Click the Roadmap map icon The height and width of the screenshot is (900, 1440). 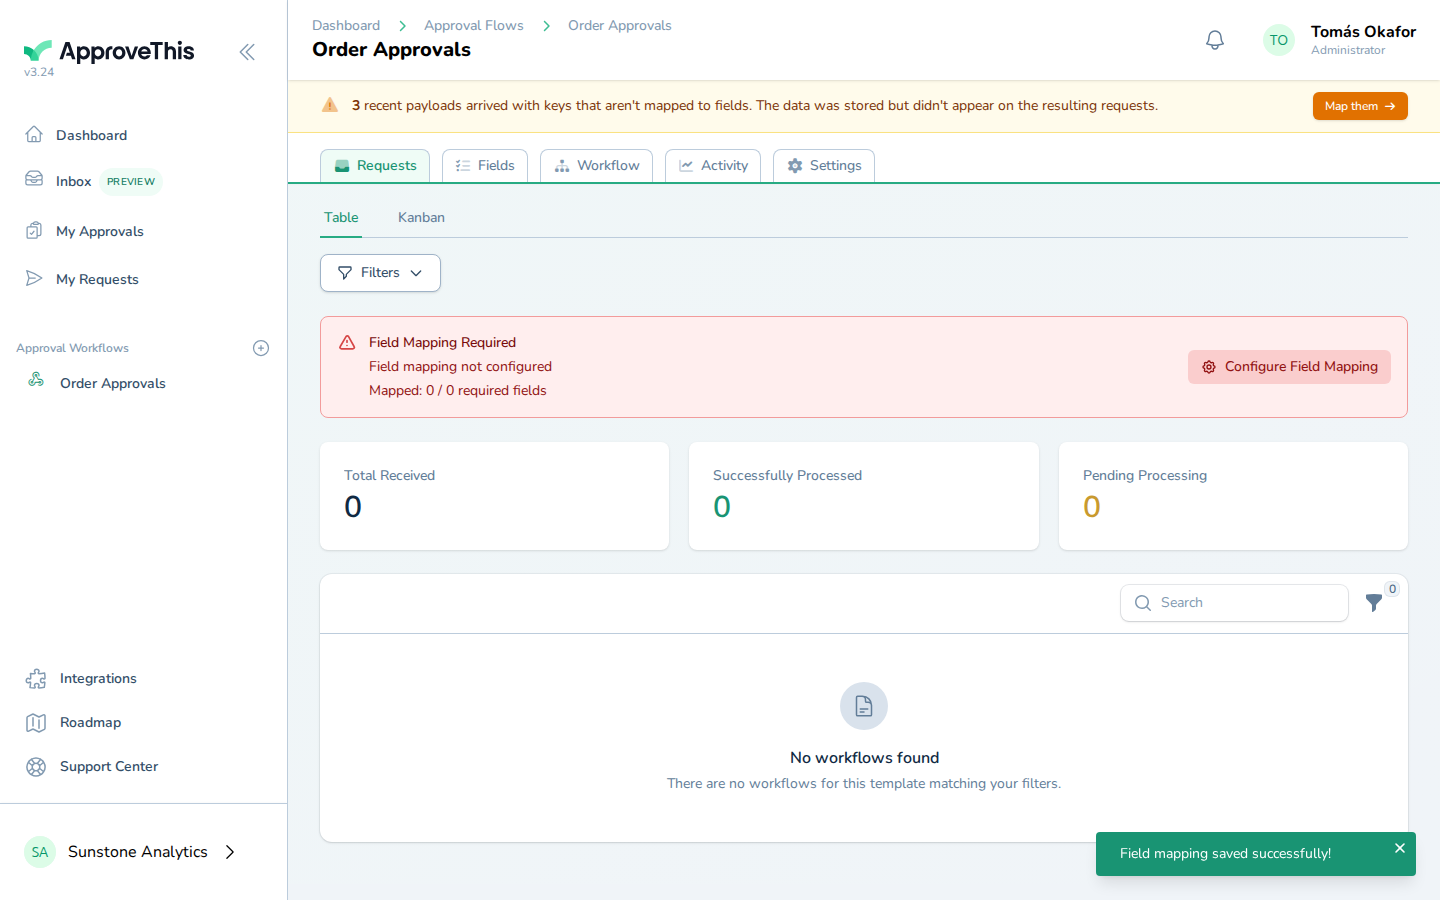coord(36,723)
